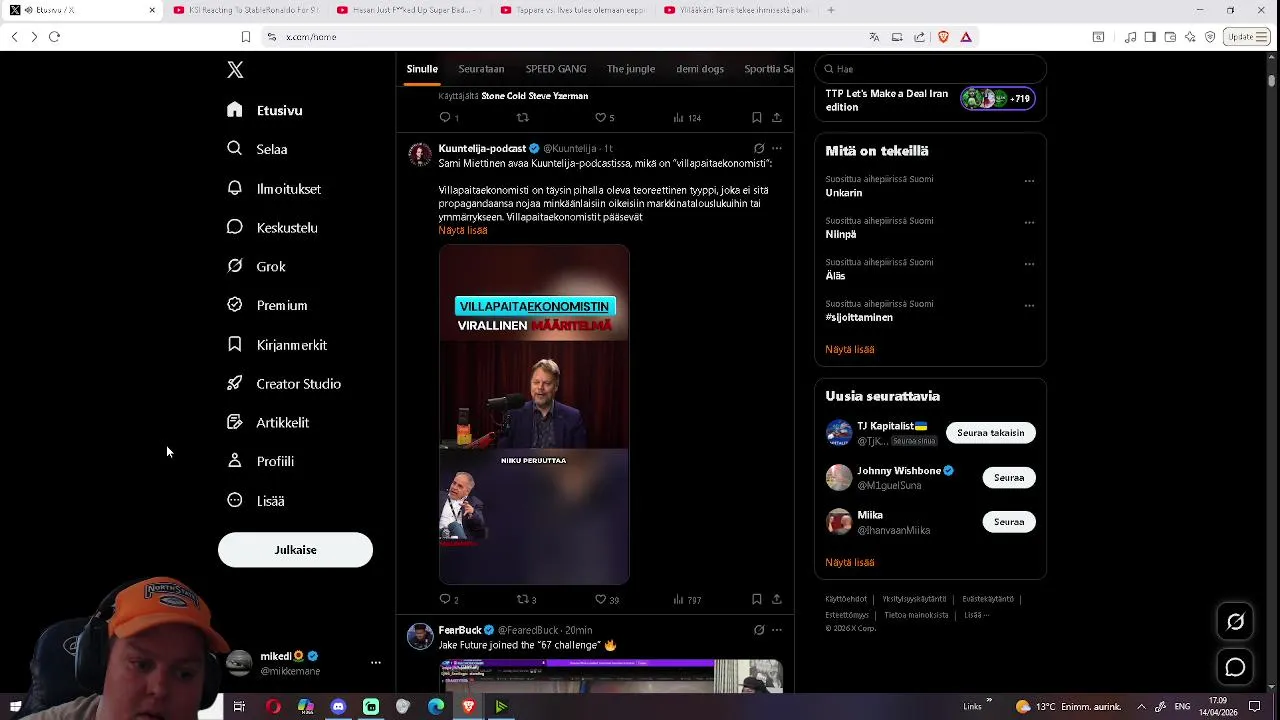
Task: Expand post text with Näytä lisää
Action: tap(463, 230)
